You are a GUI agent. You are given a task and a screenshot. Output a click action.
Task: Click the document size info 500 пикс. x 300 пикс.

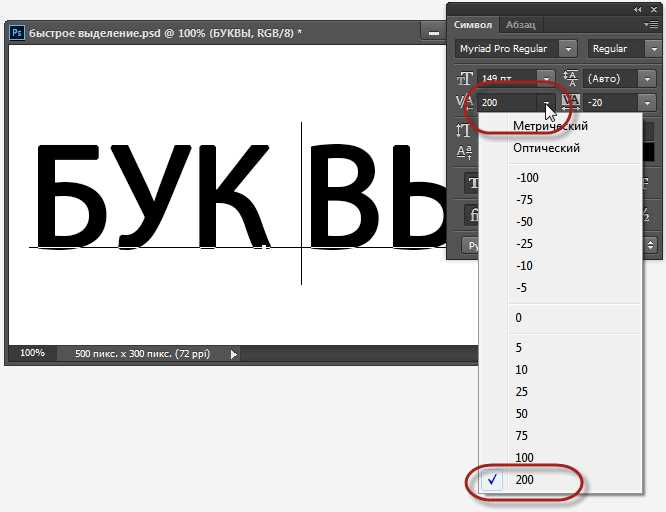click(142, 354)
